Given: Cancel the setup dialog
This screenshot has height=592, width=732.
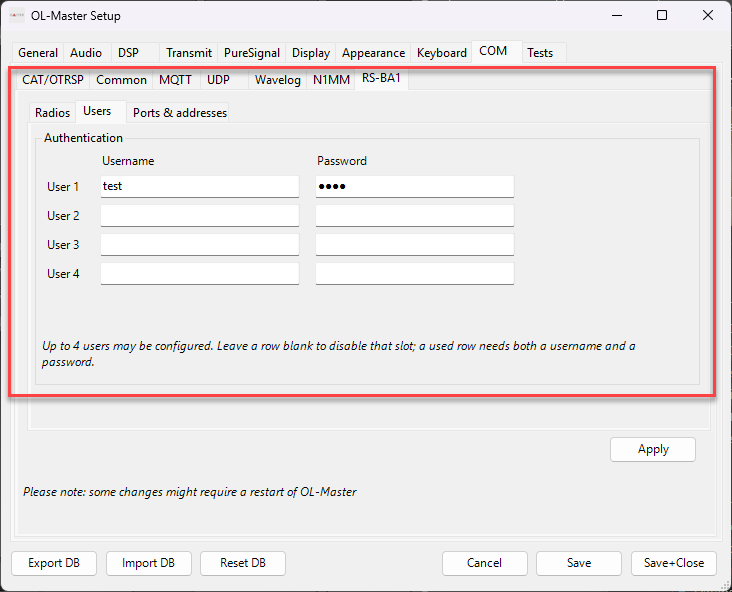Looking at the screenshot, I should click(x=485, y=563).
